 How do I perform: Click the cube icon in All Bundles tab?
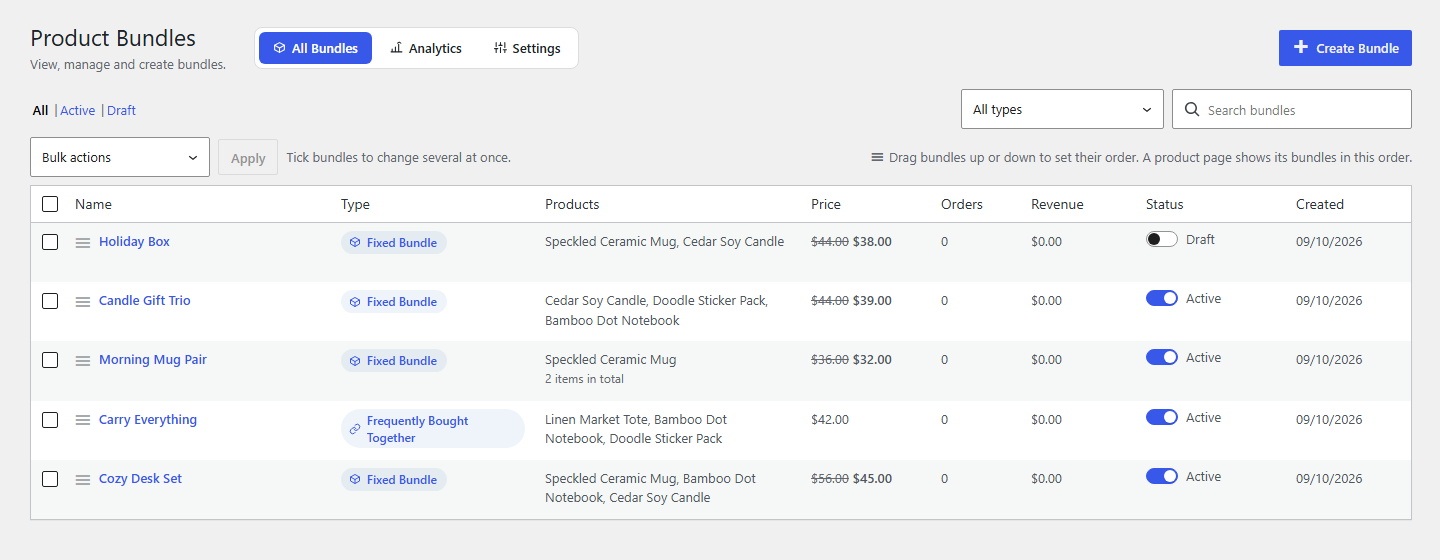click(279, 48)
